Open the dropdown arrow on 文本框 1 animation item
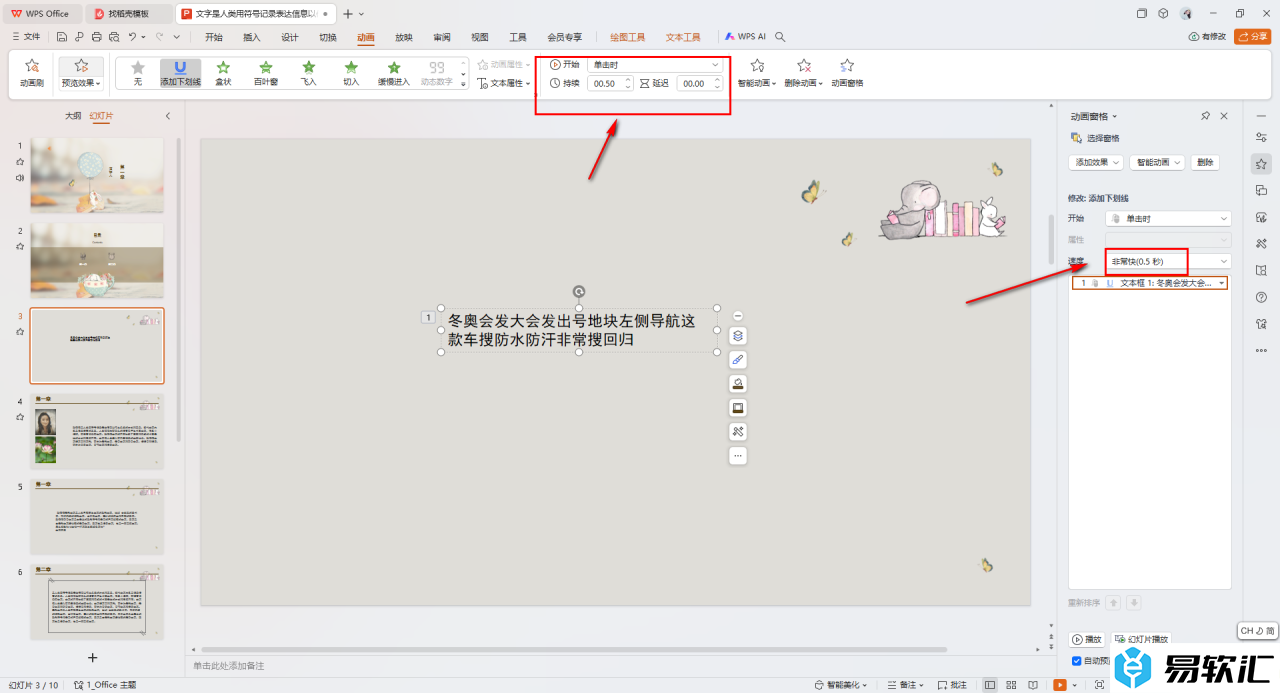Viewport: 1280px width, 693px height. tap(1222, 283)
